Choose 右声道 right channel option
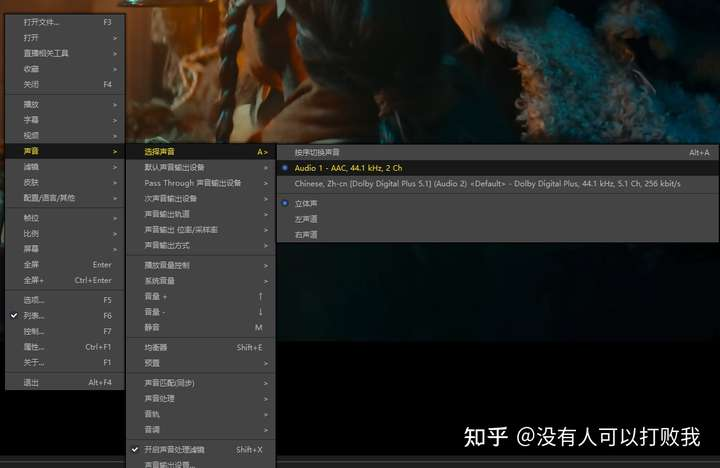This screenshot has height=468, width=720. pos(498,235)
